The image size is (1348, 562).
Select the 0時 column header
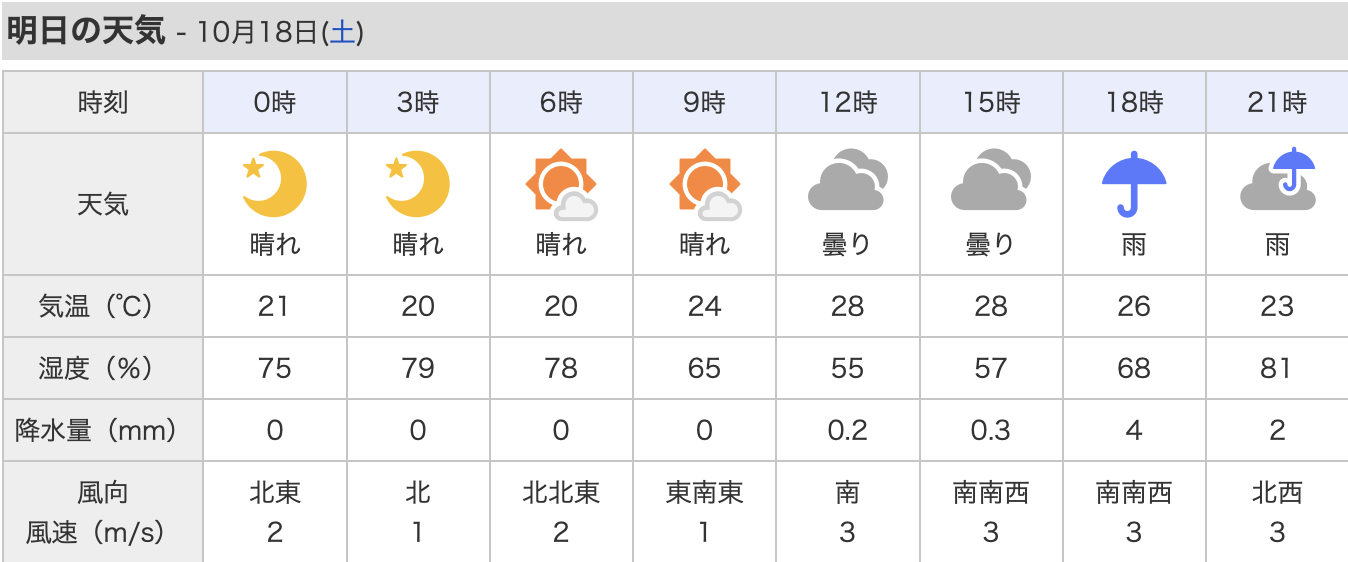[x=274, y=102]
